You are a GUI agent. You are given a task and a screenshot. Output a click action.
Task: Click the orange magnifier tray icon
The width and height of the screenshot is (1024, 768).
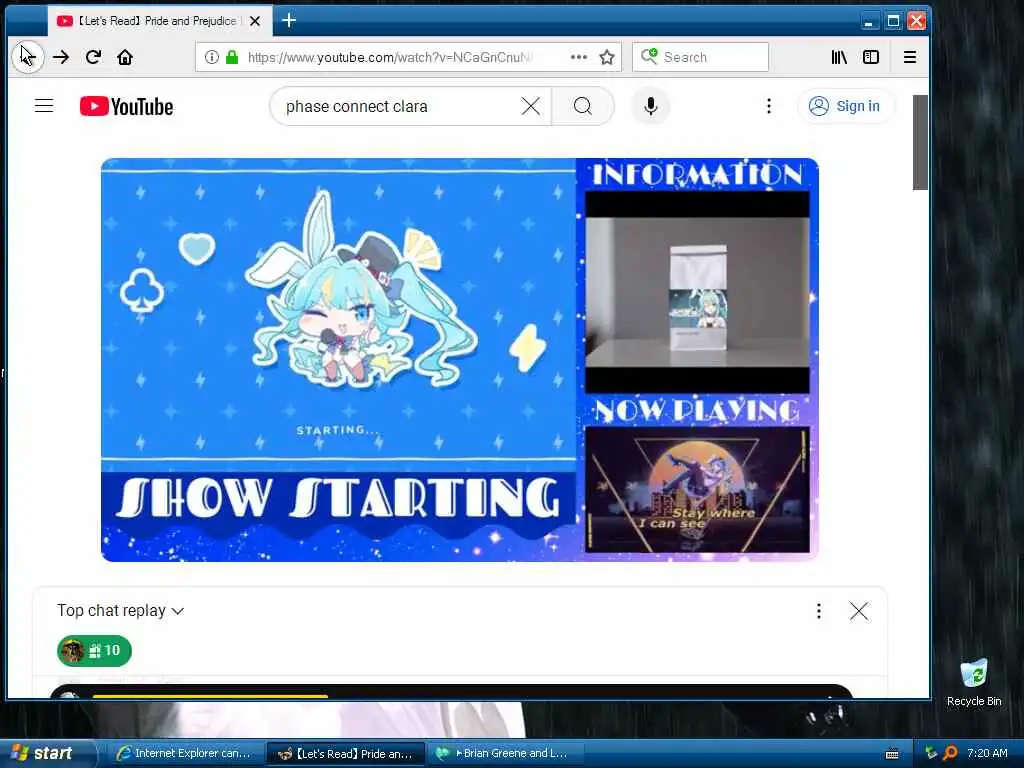pyautogui.click(x=951, y=753)
